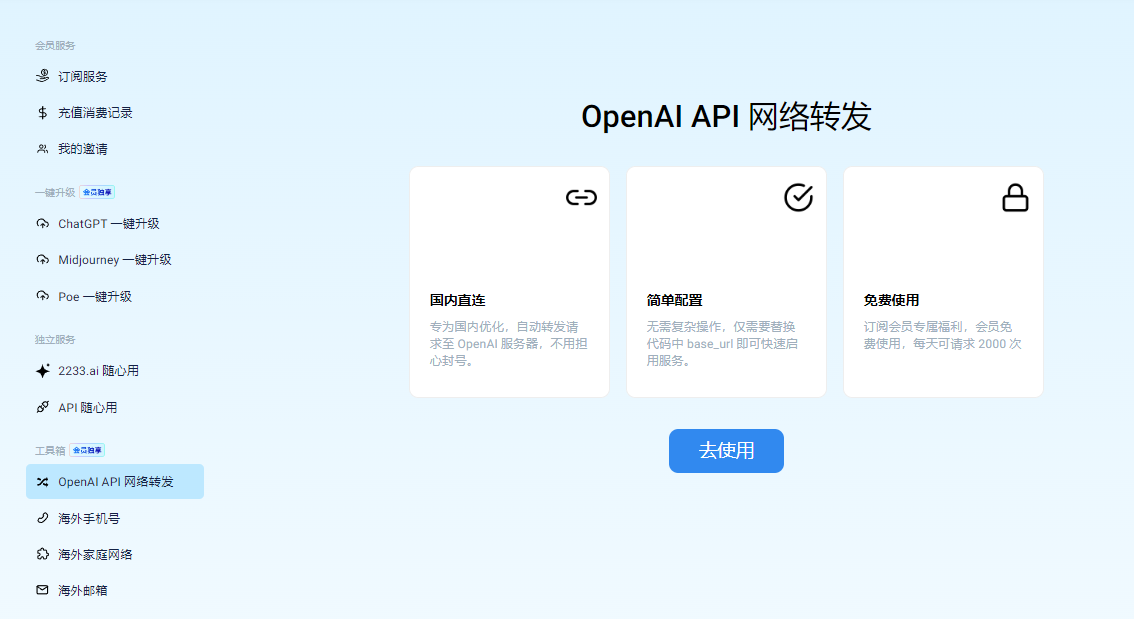
Task: Open the Poe 一键升级 menu item
Action: 95,297
